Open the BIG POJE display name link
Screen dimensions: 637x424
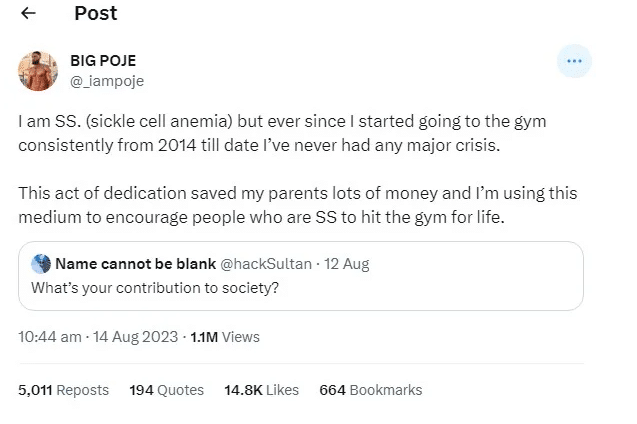pyautogui.click(x=104, y=61)
